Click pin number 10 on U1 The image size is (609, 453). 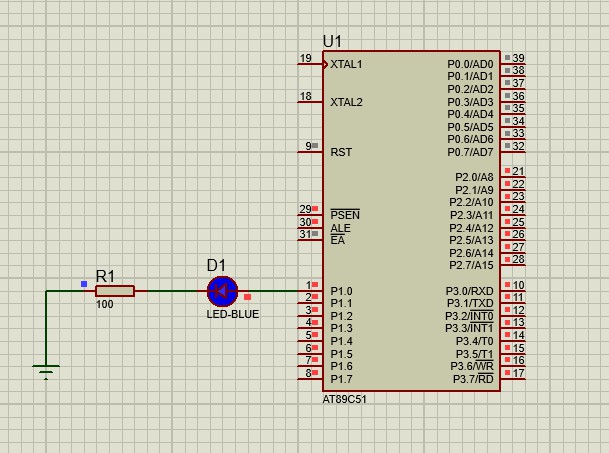point(518,285)
